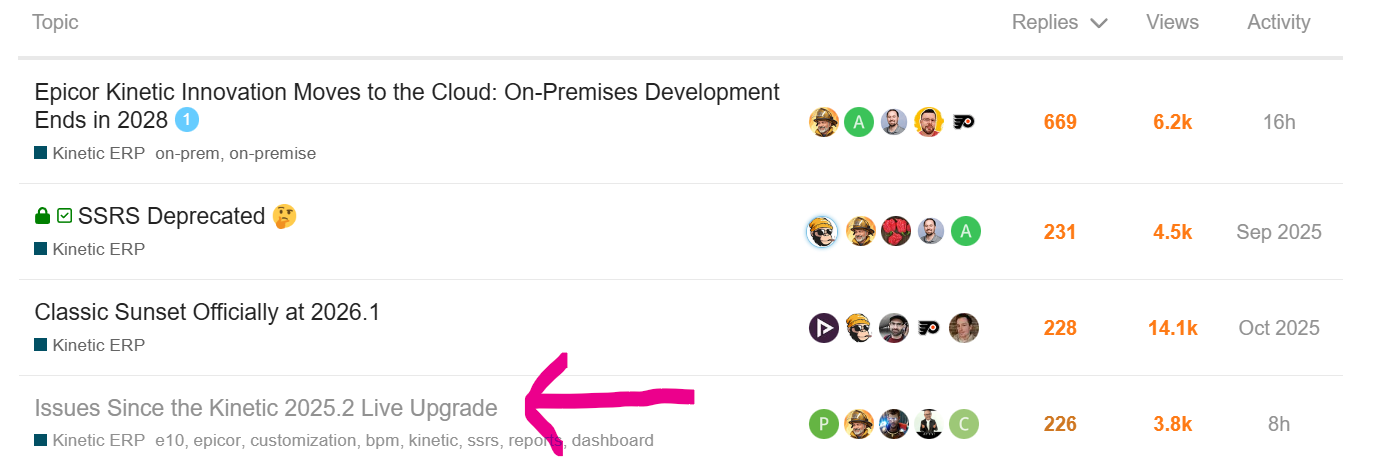Open the "Issues Since the Kinetic 2025.2 Live Upgrade" topic
The width and height of the screenshot is (1377, 466).
(x=266, y=408)
